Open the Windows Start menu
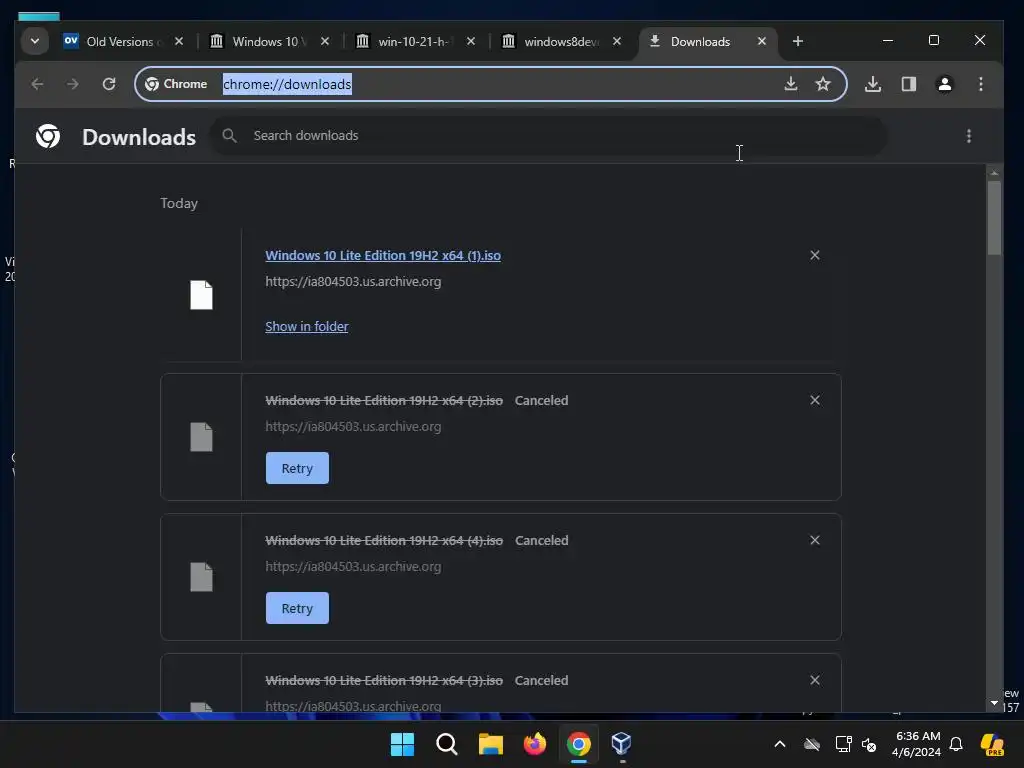The image size is (1024, 768). tap(402, 744)
